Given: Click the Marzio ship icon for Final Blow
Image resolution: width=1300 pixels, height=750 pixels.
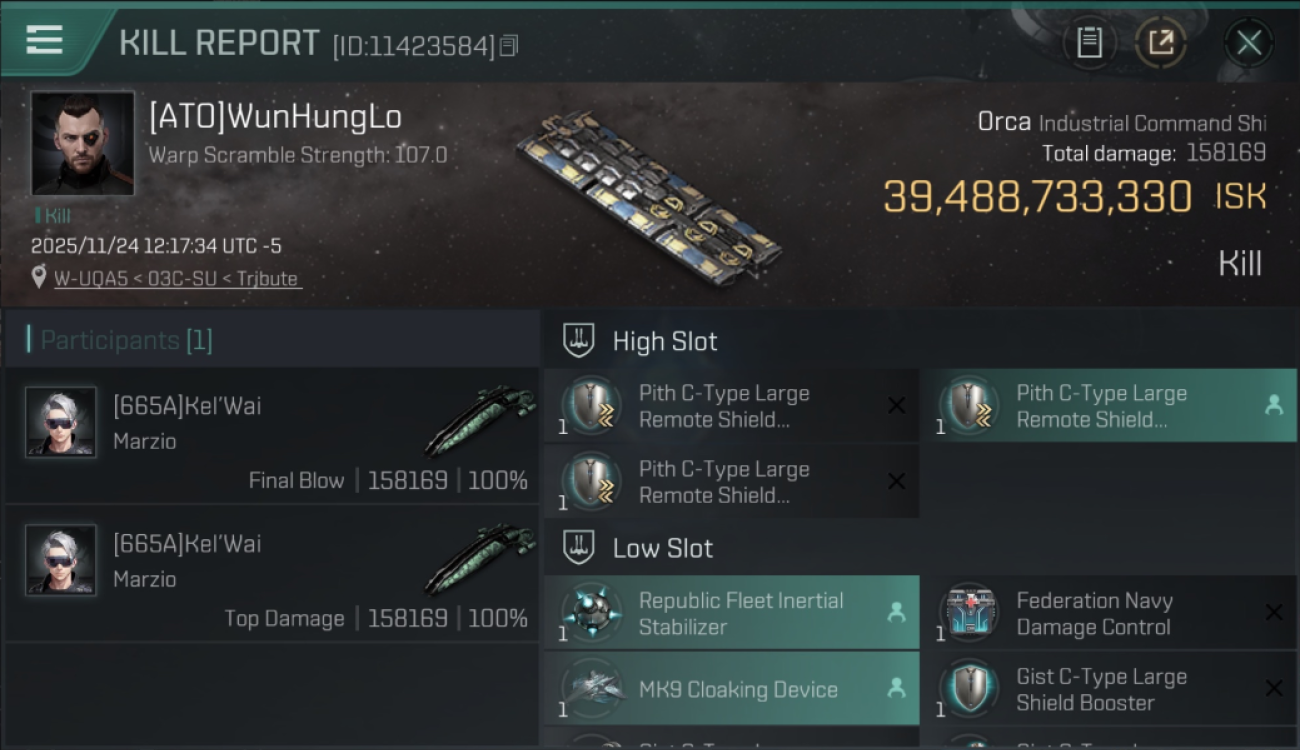Looking at the screenshot, I should click(x=480, y=422).
